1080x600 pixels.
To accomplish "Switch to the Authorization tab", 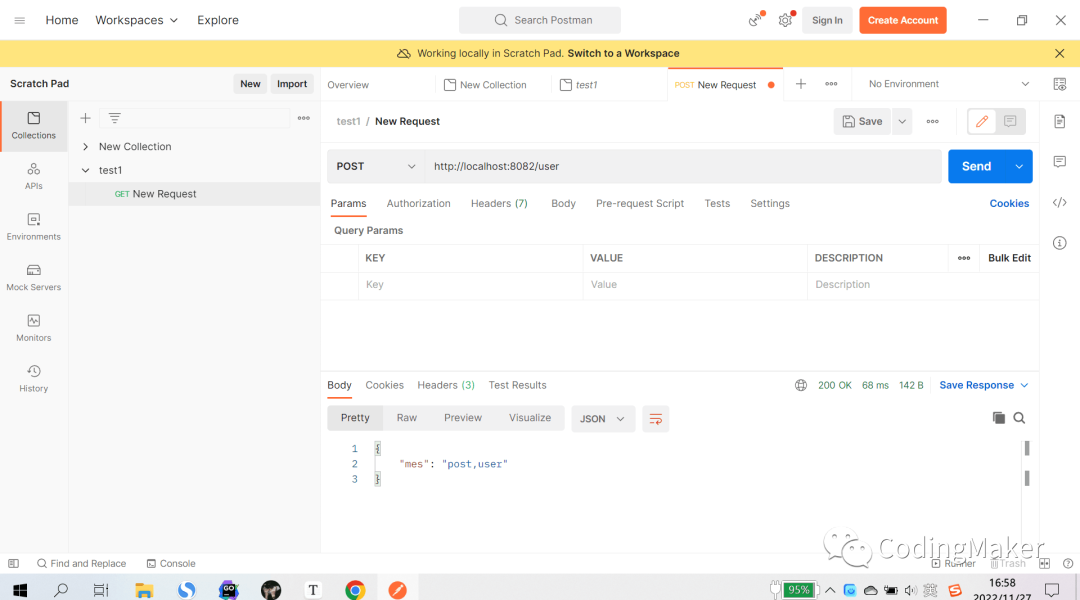I will (418, 203).
